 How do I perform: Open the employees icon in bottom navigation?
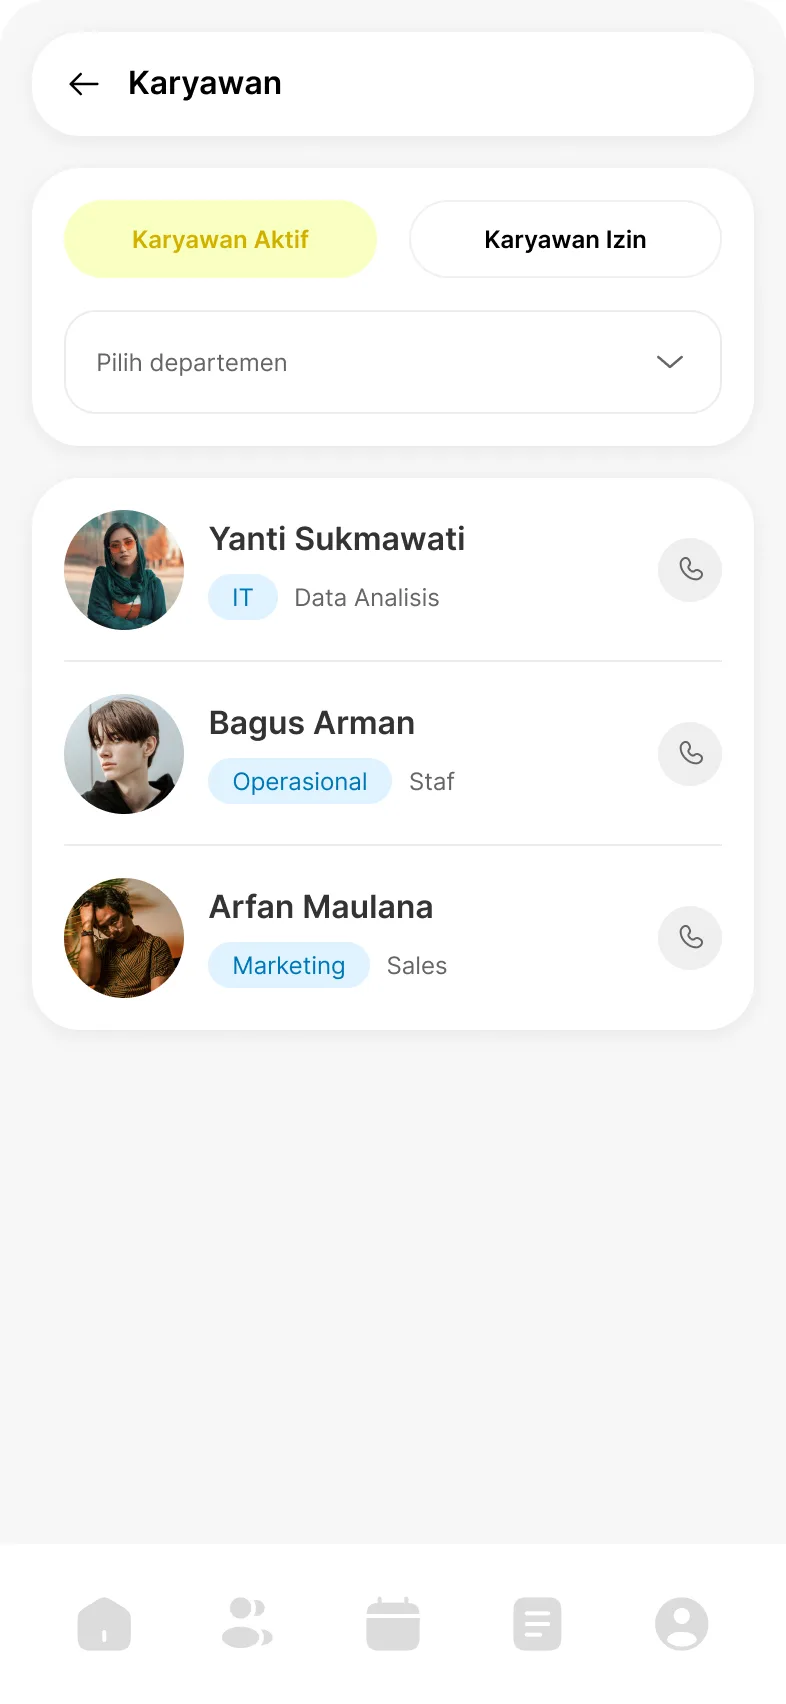click(247, 1623)
